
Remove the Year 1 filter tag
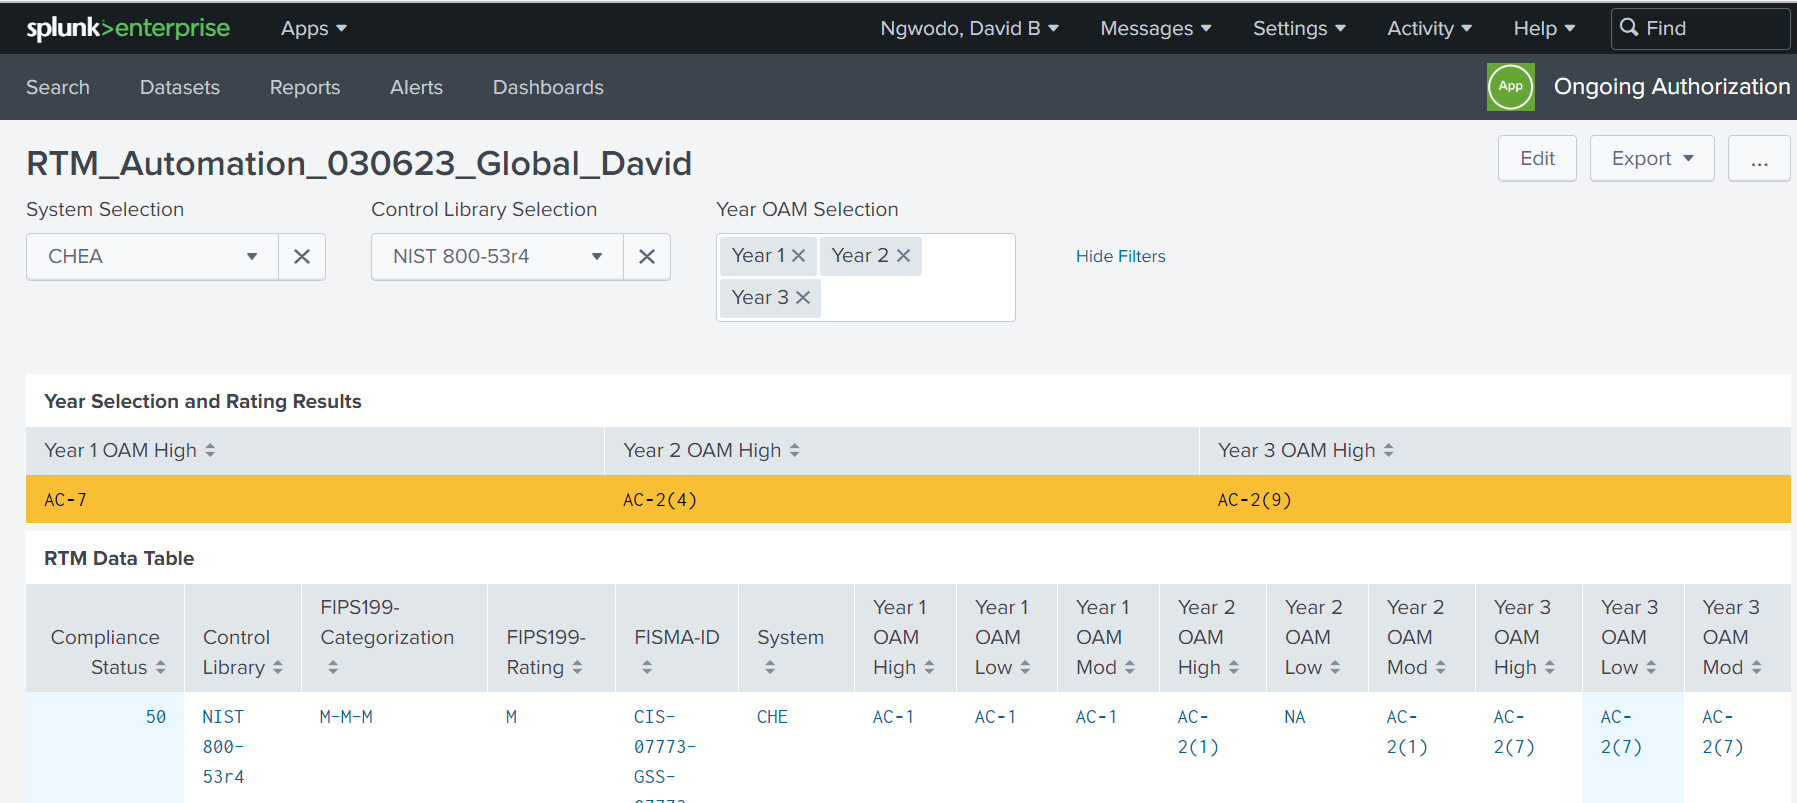(799, 256)
